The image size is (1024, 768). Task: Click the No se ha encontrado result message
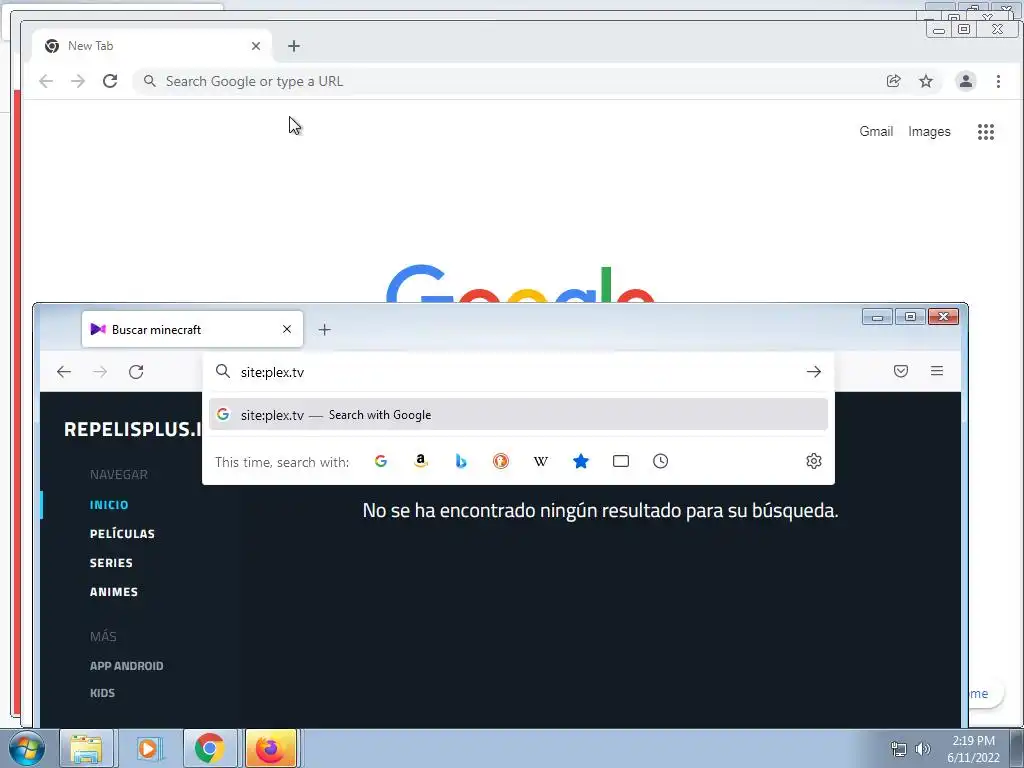(600, 510)
